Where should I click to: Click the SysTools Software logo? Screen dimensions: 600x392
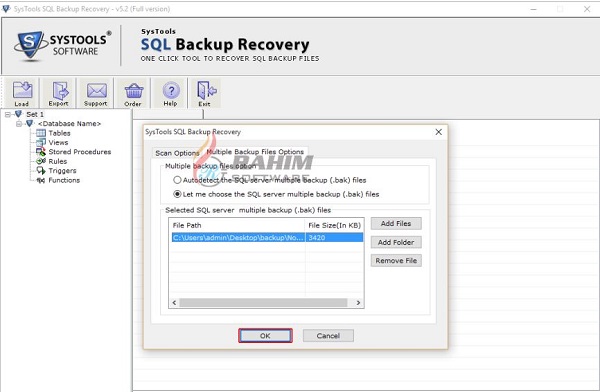[62, 46]
